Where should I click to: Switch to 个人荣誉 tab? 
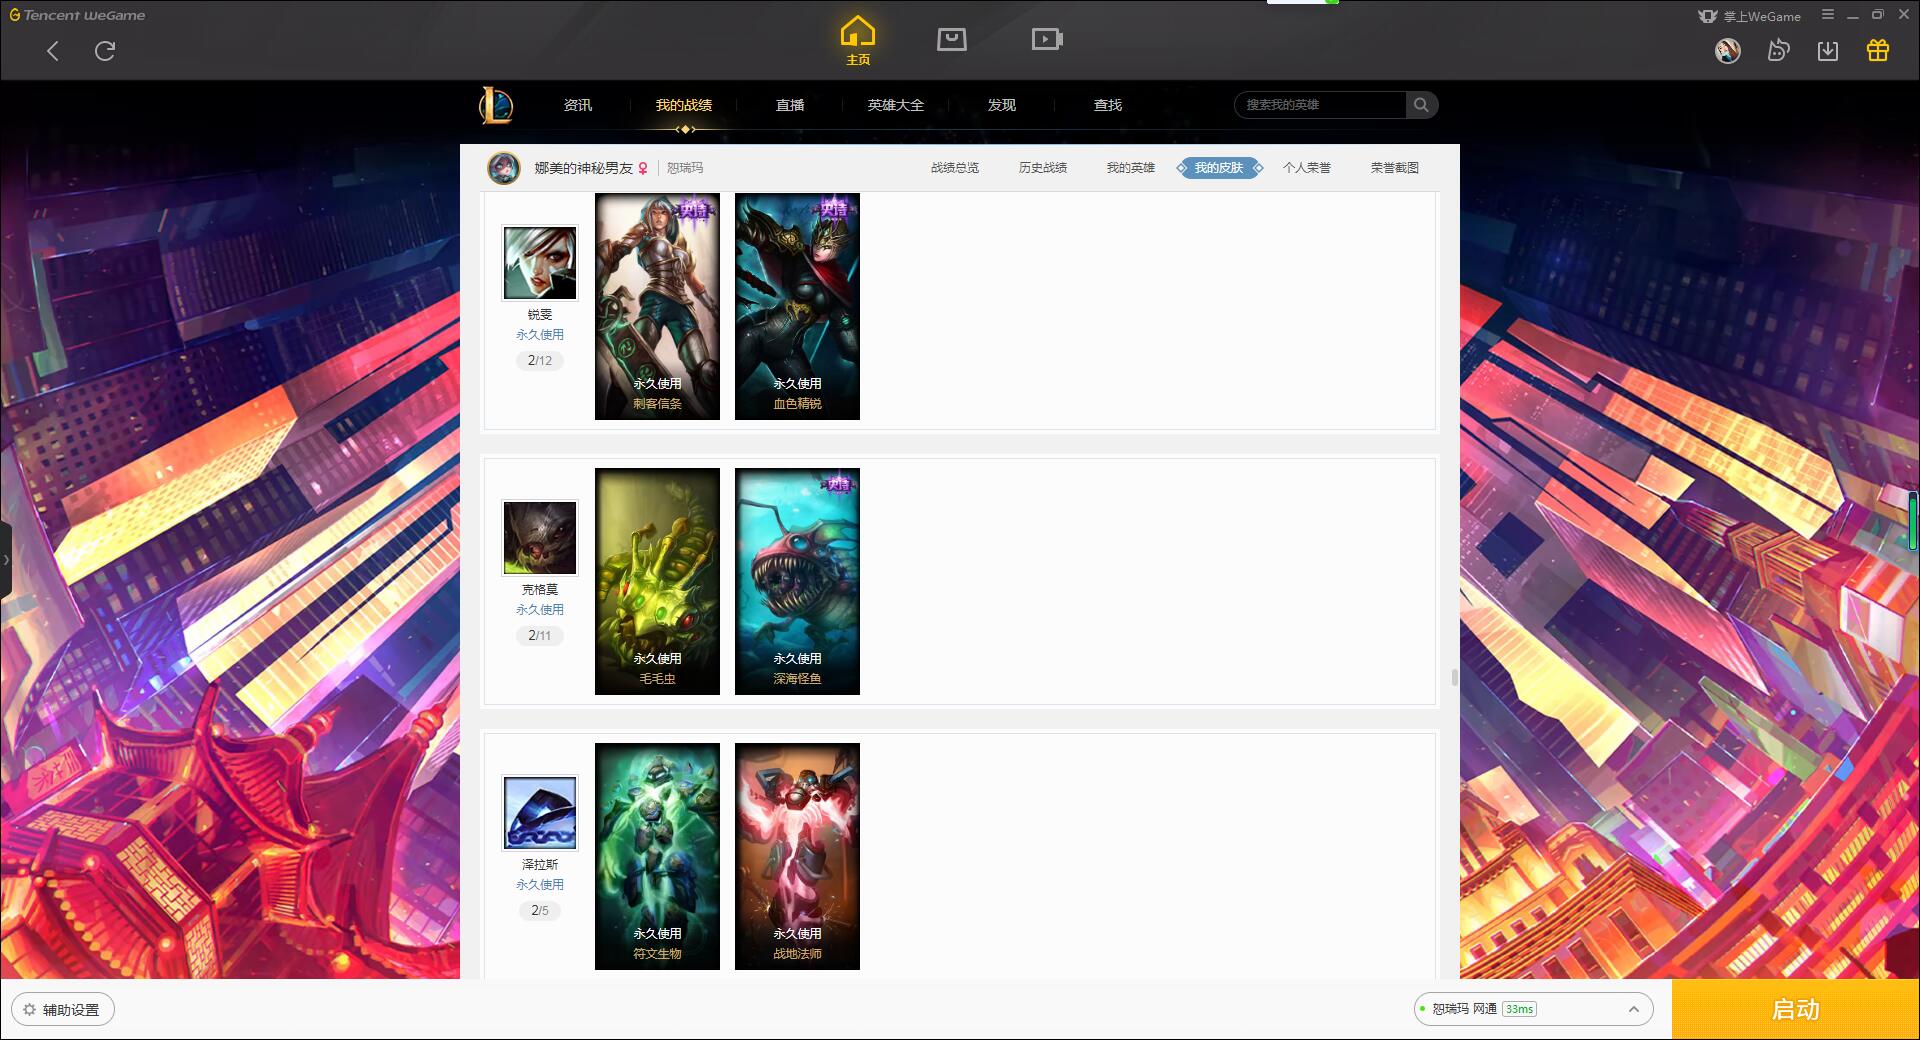coord(1307,168)
